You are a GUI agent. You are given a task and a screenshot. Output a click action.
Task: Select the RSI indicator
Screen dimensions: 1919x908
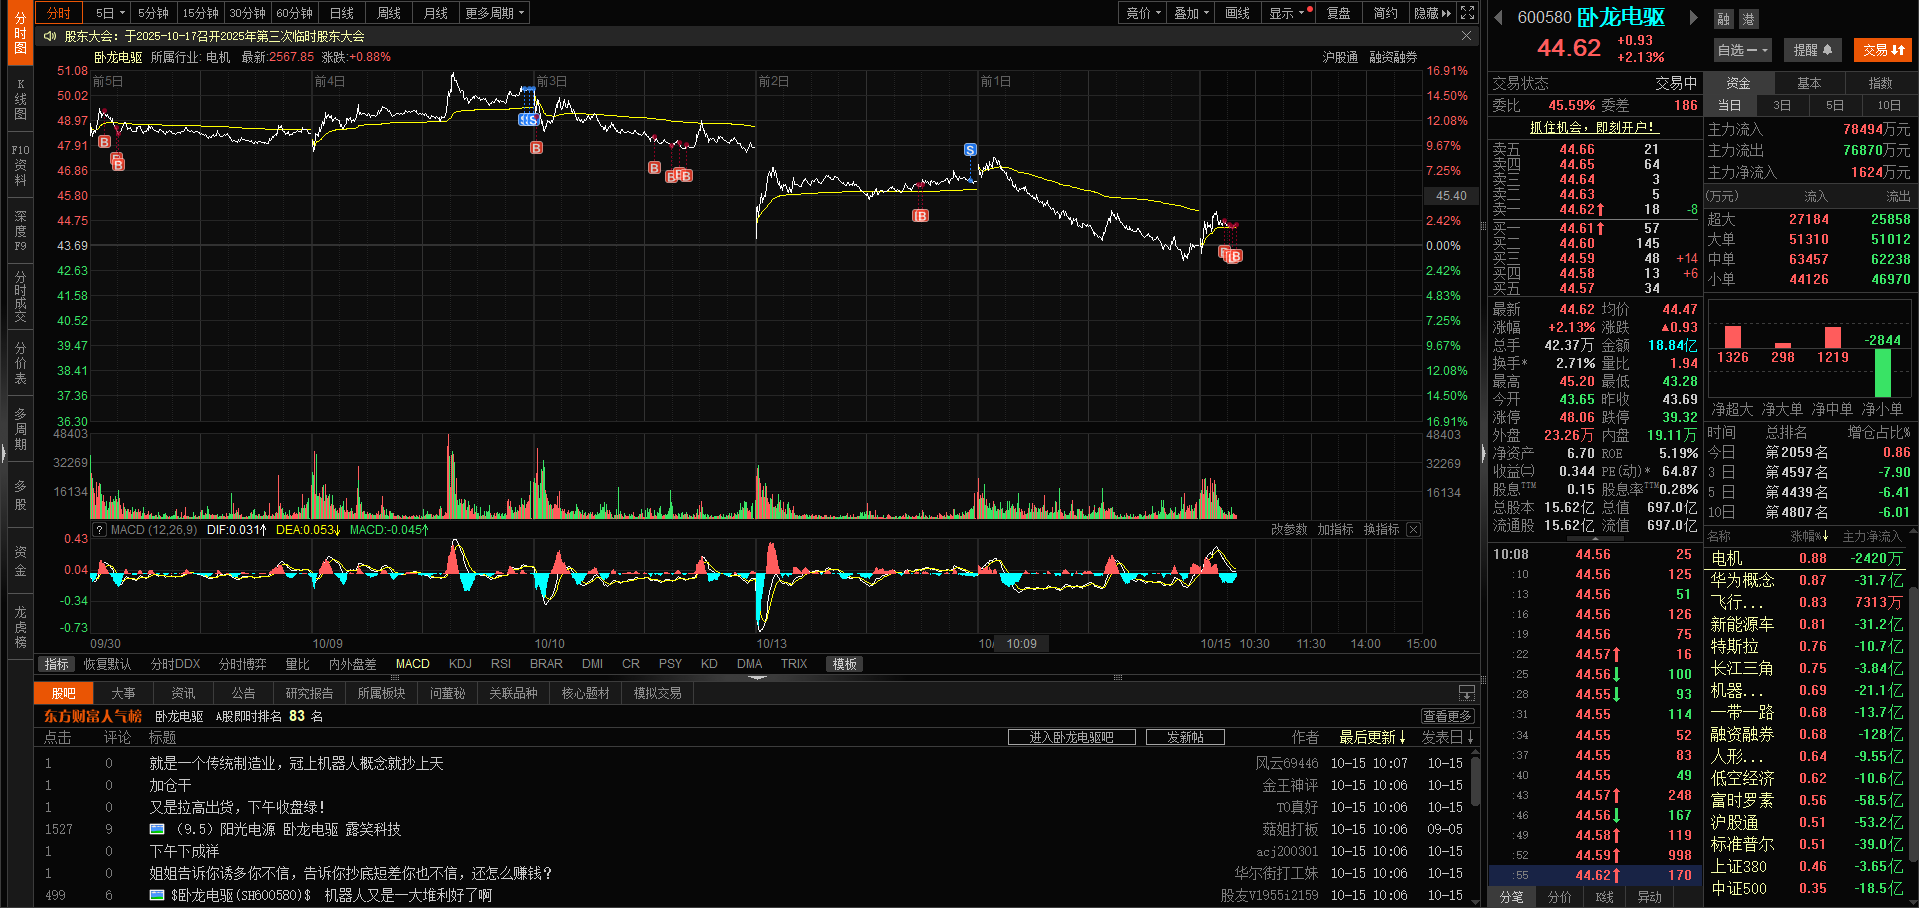pyautogui.click(x=501, y=664)
